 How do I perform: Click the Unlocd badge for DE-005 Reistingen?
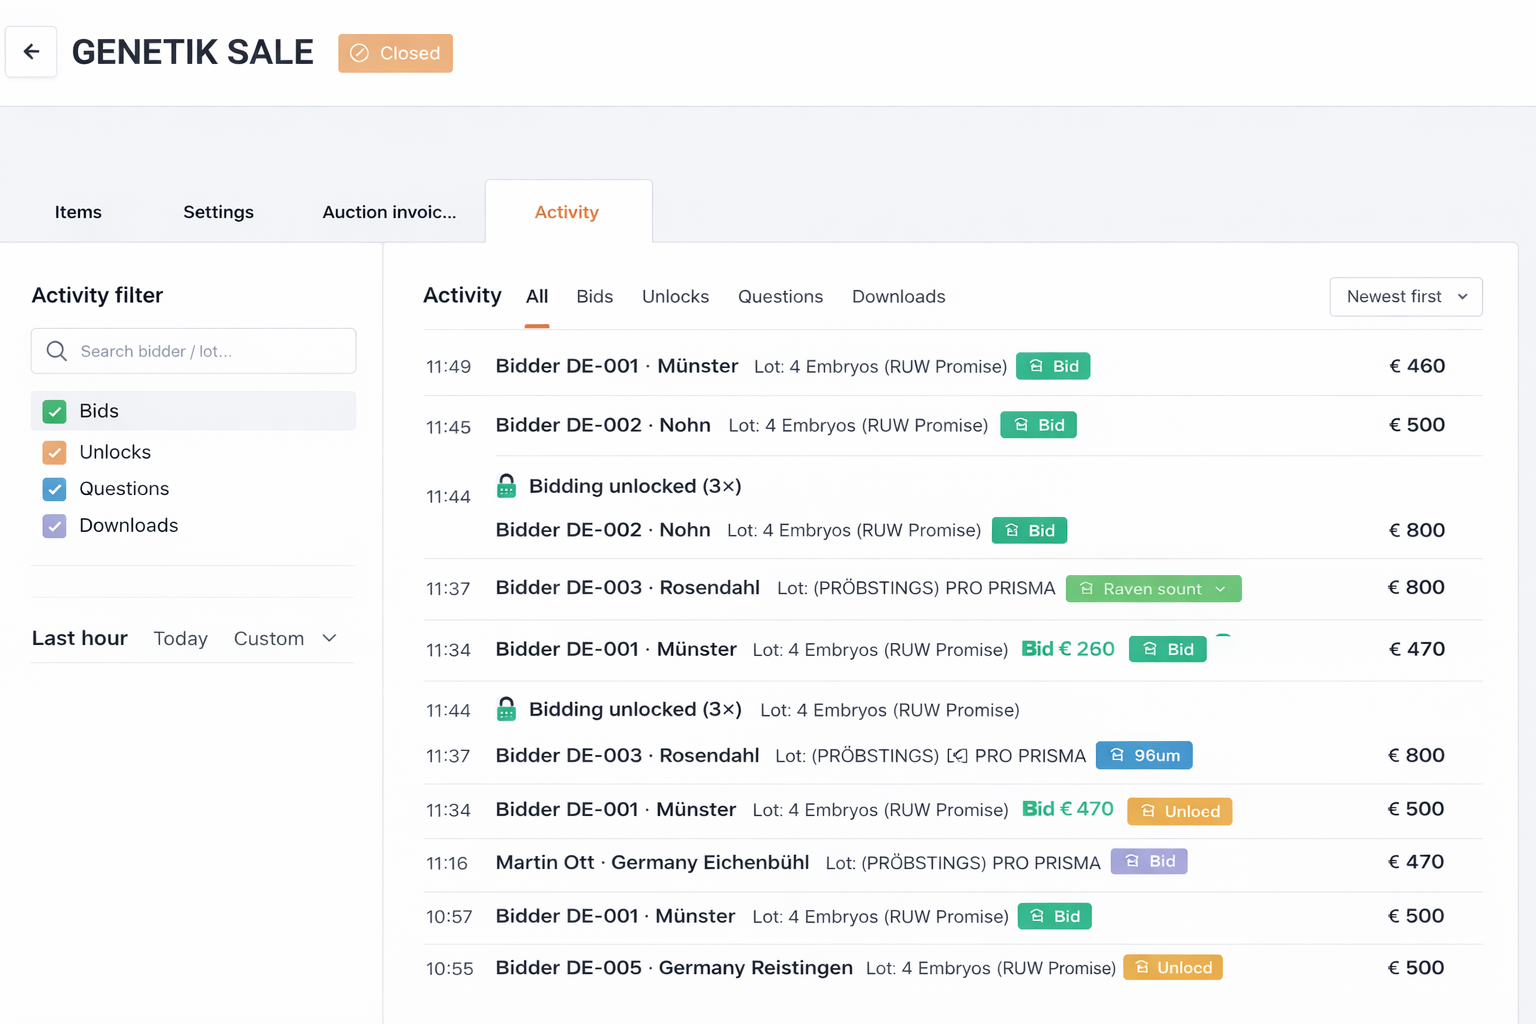pos(1173,967)
